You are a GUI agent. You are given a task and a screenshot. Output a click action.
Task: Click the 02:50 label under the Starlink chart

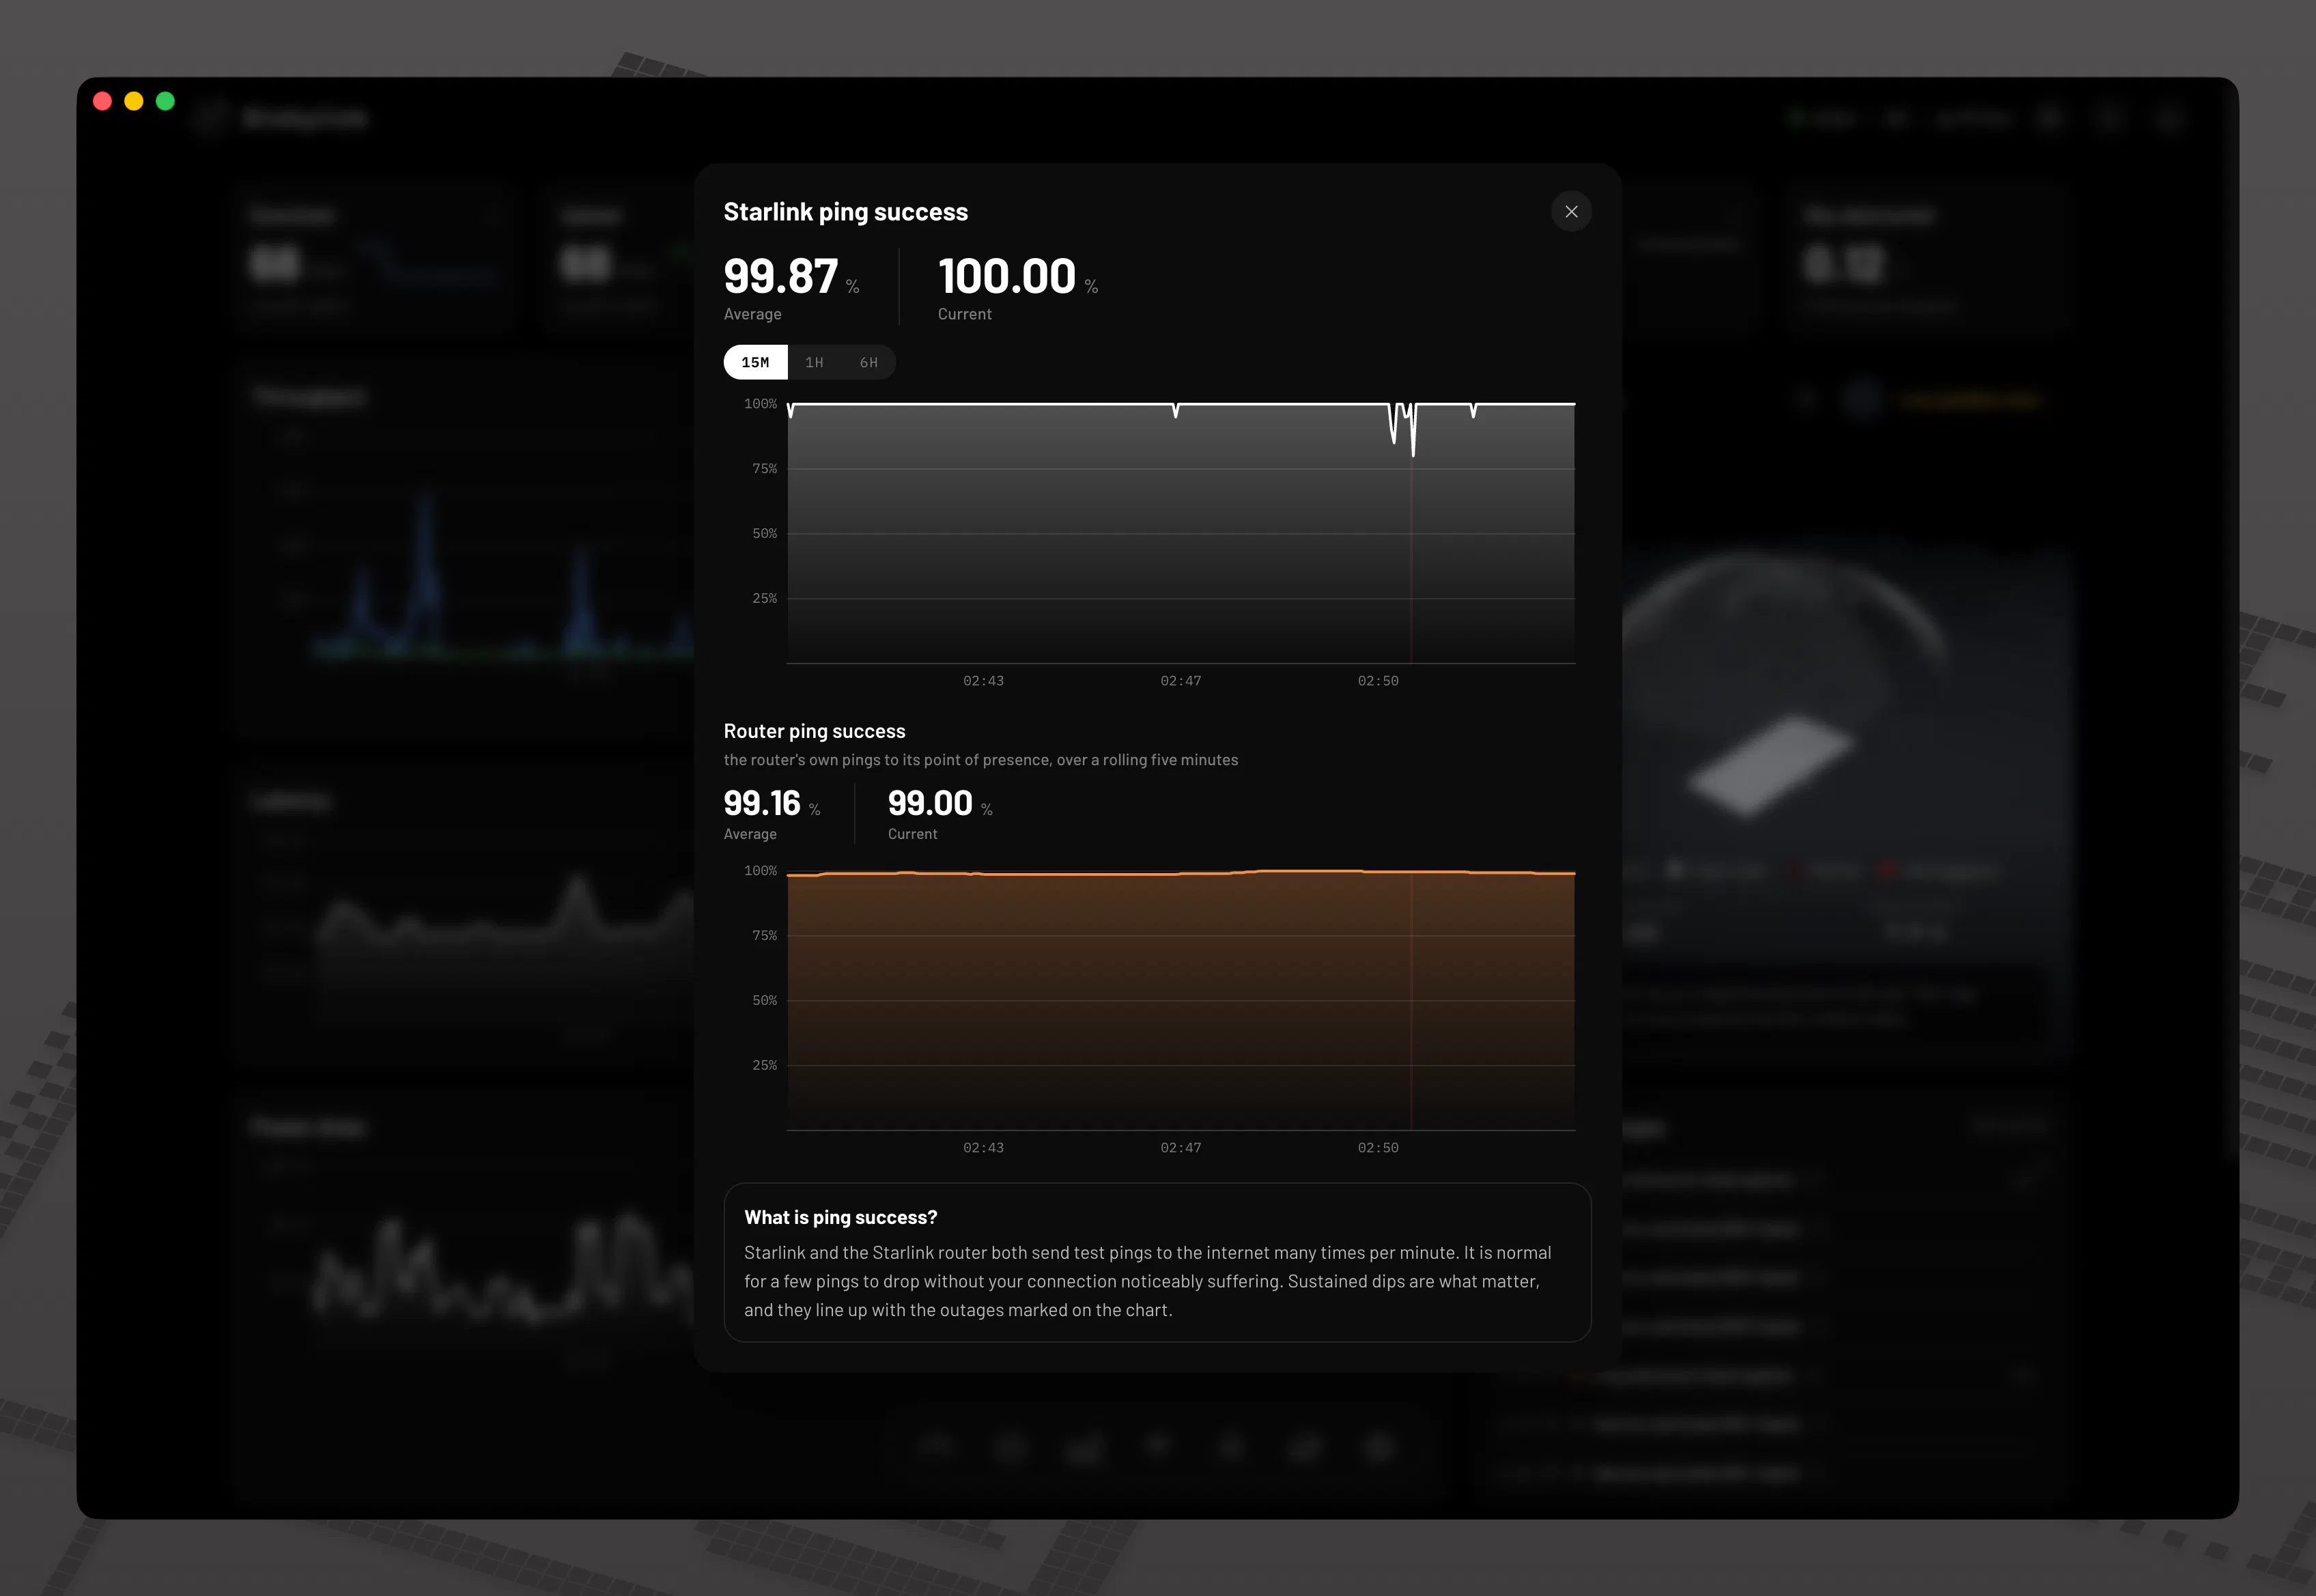pyautogui.click(x=1378, y=681)
